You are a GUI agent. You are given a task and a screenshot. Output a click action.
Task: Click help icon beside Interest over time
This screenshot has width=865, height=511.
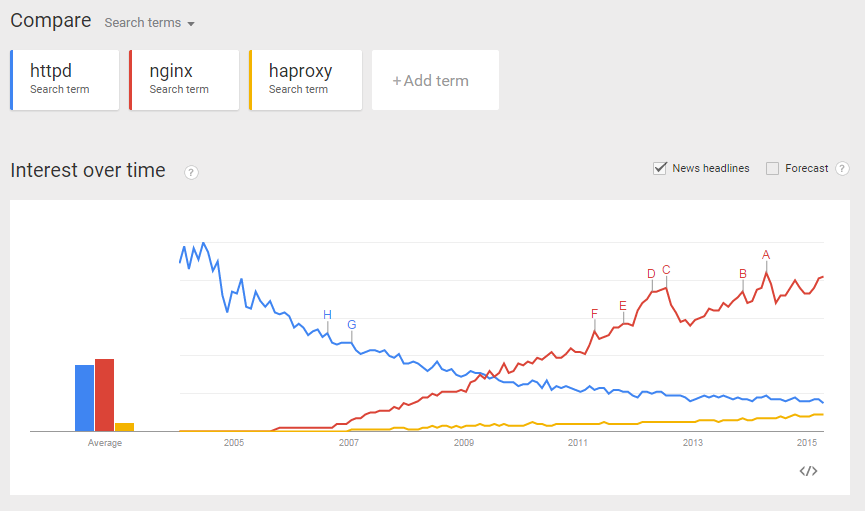click(x=191, y=173)
